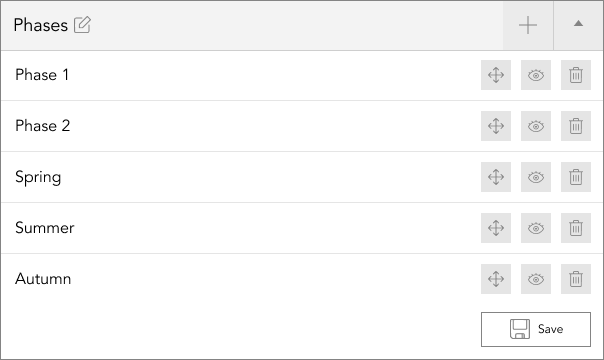Click the move handle for Phase 2

click(x=496, y=126)
